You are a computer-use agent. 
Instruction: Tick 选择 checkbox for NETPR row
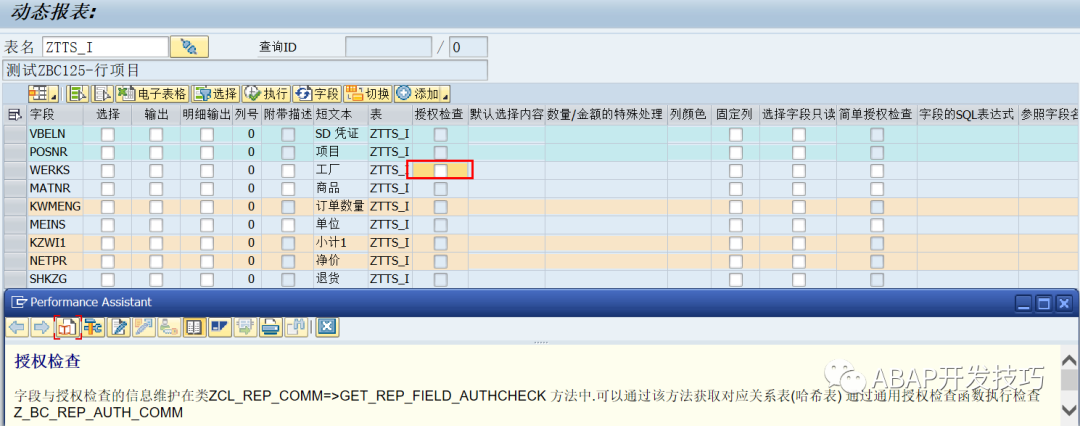(107, 261)
